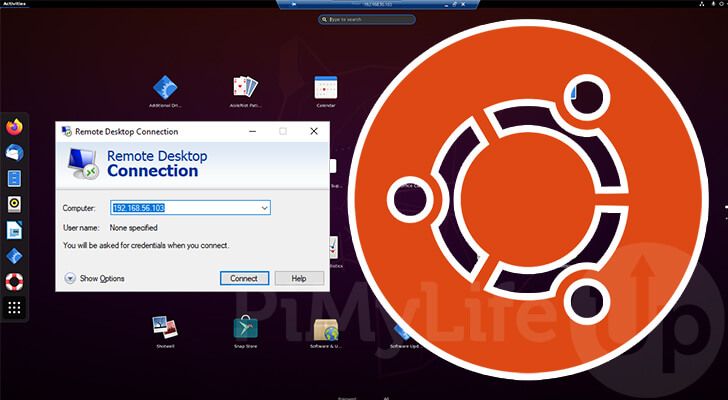Expand Show Options in Remote Desktop dialog
728x400 pixels.
[x=95, y=278]
